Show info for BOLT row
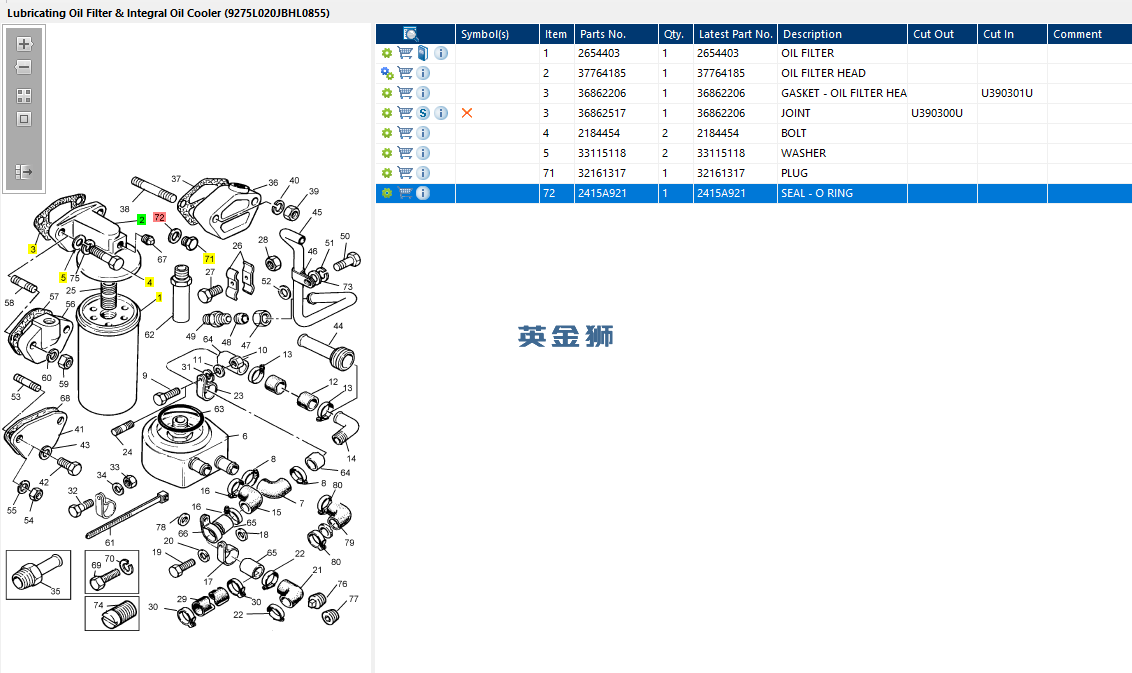This screenshot has height=673, width=1132. point(423,133)
